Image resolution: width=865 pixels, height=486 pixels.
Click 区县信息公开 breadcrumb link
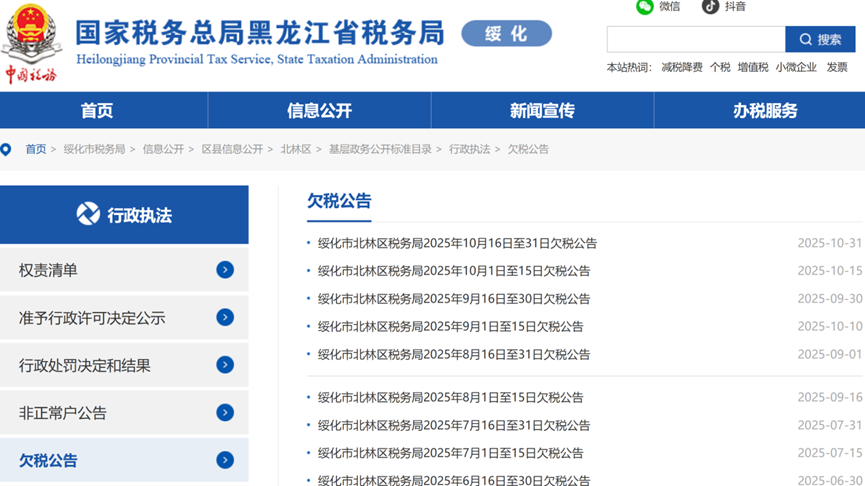(232, 149)
